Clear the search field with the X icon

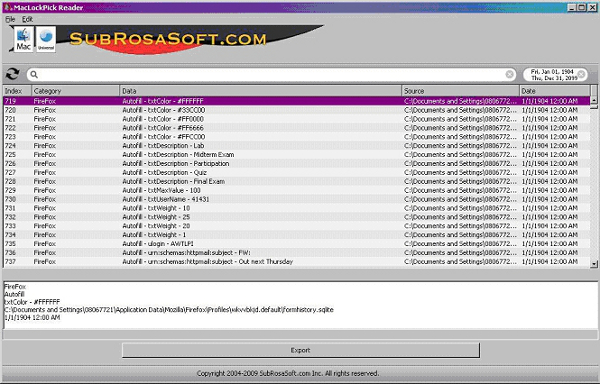509,74
